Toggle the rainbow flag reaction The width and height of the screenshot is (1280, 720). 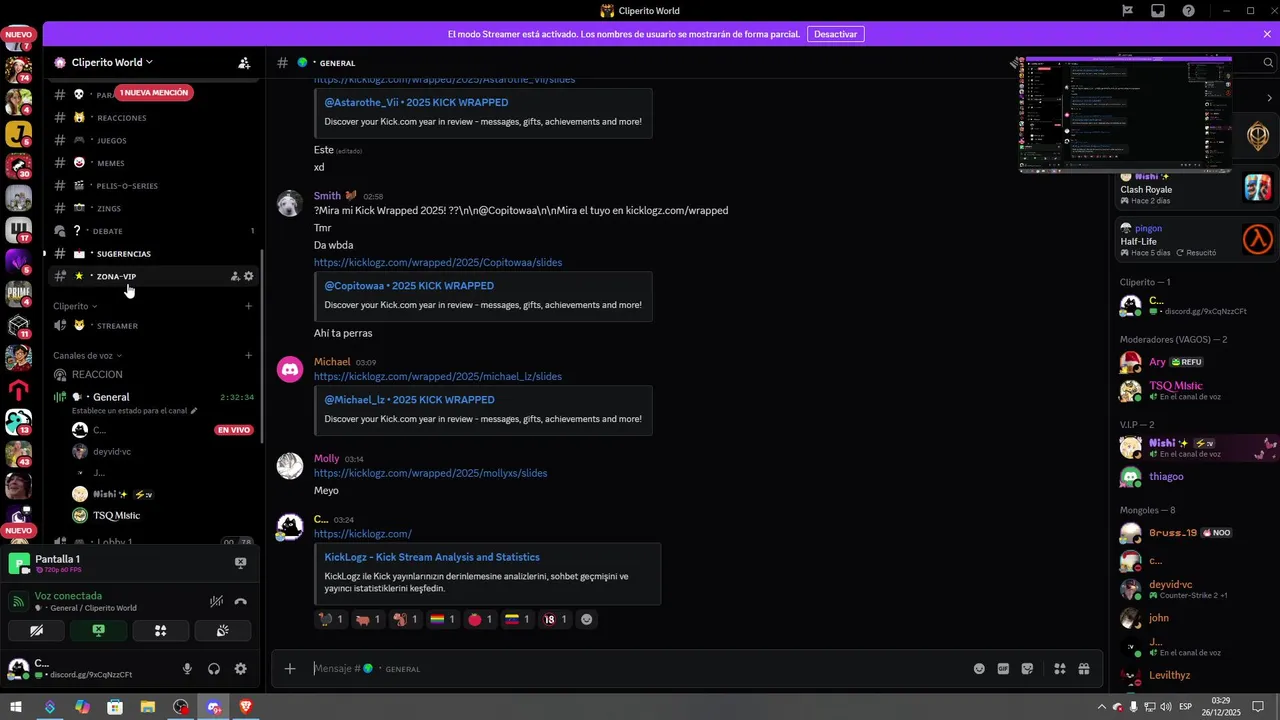[443, 620]
